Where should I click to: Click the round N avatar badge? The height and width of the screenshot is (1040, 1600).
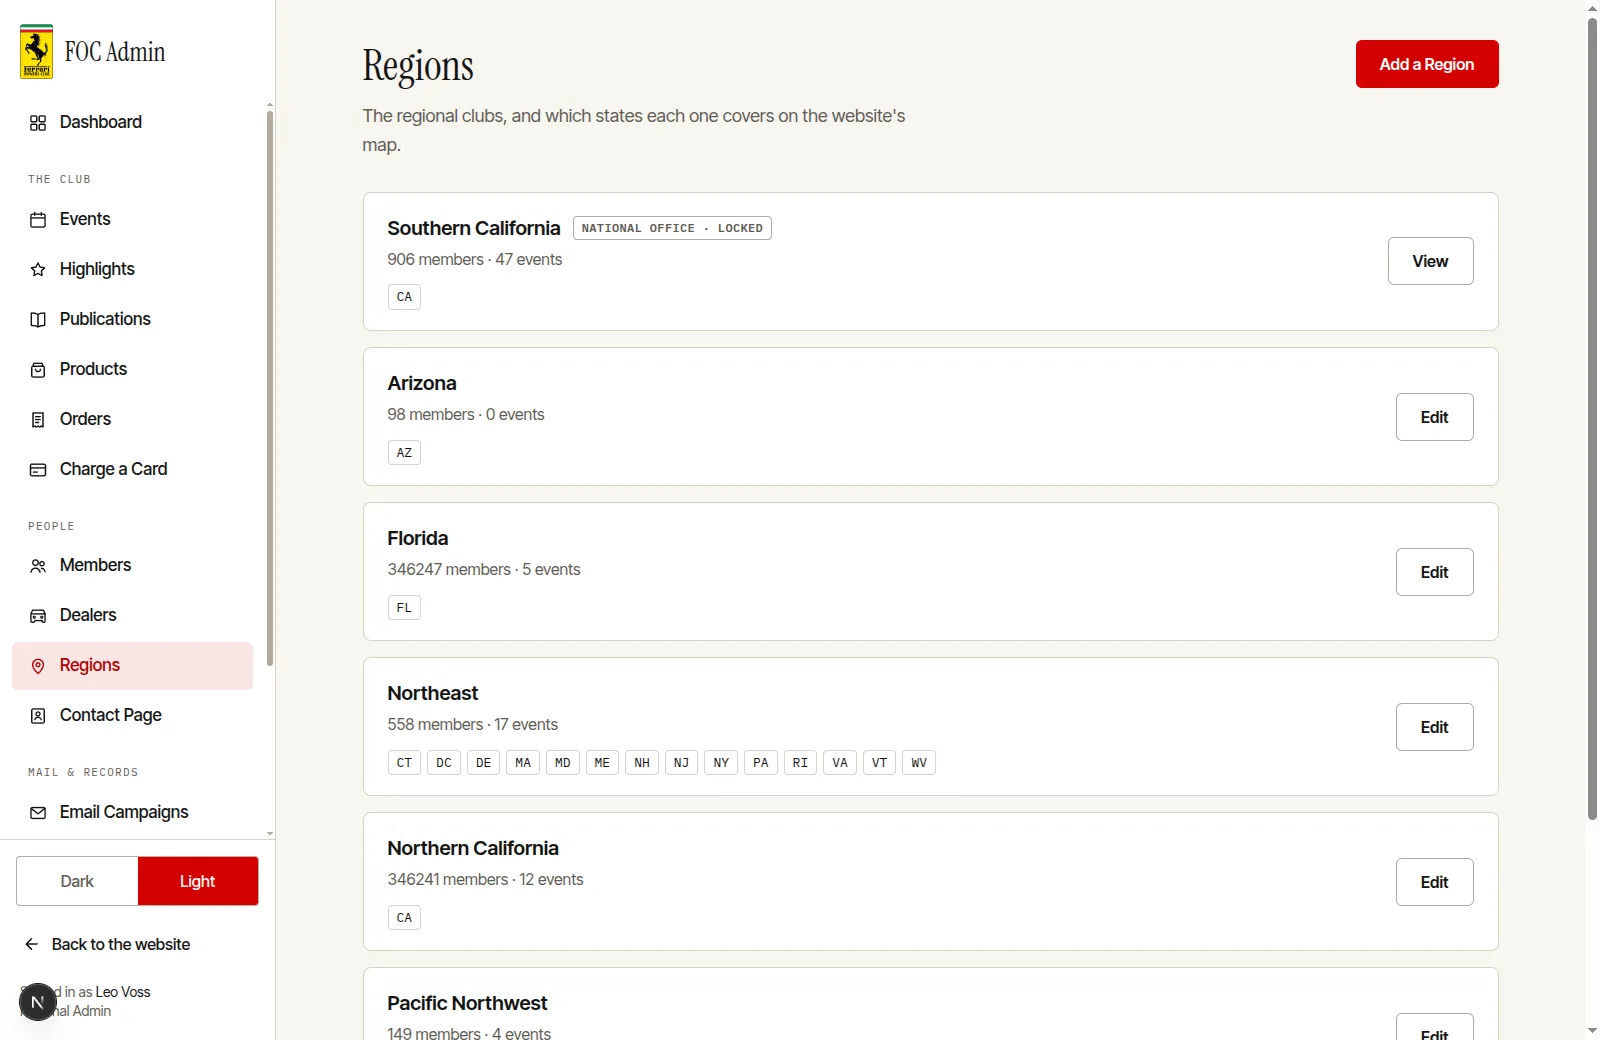pos(38,1002)
